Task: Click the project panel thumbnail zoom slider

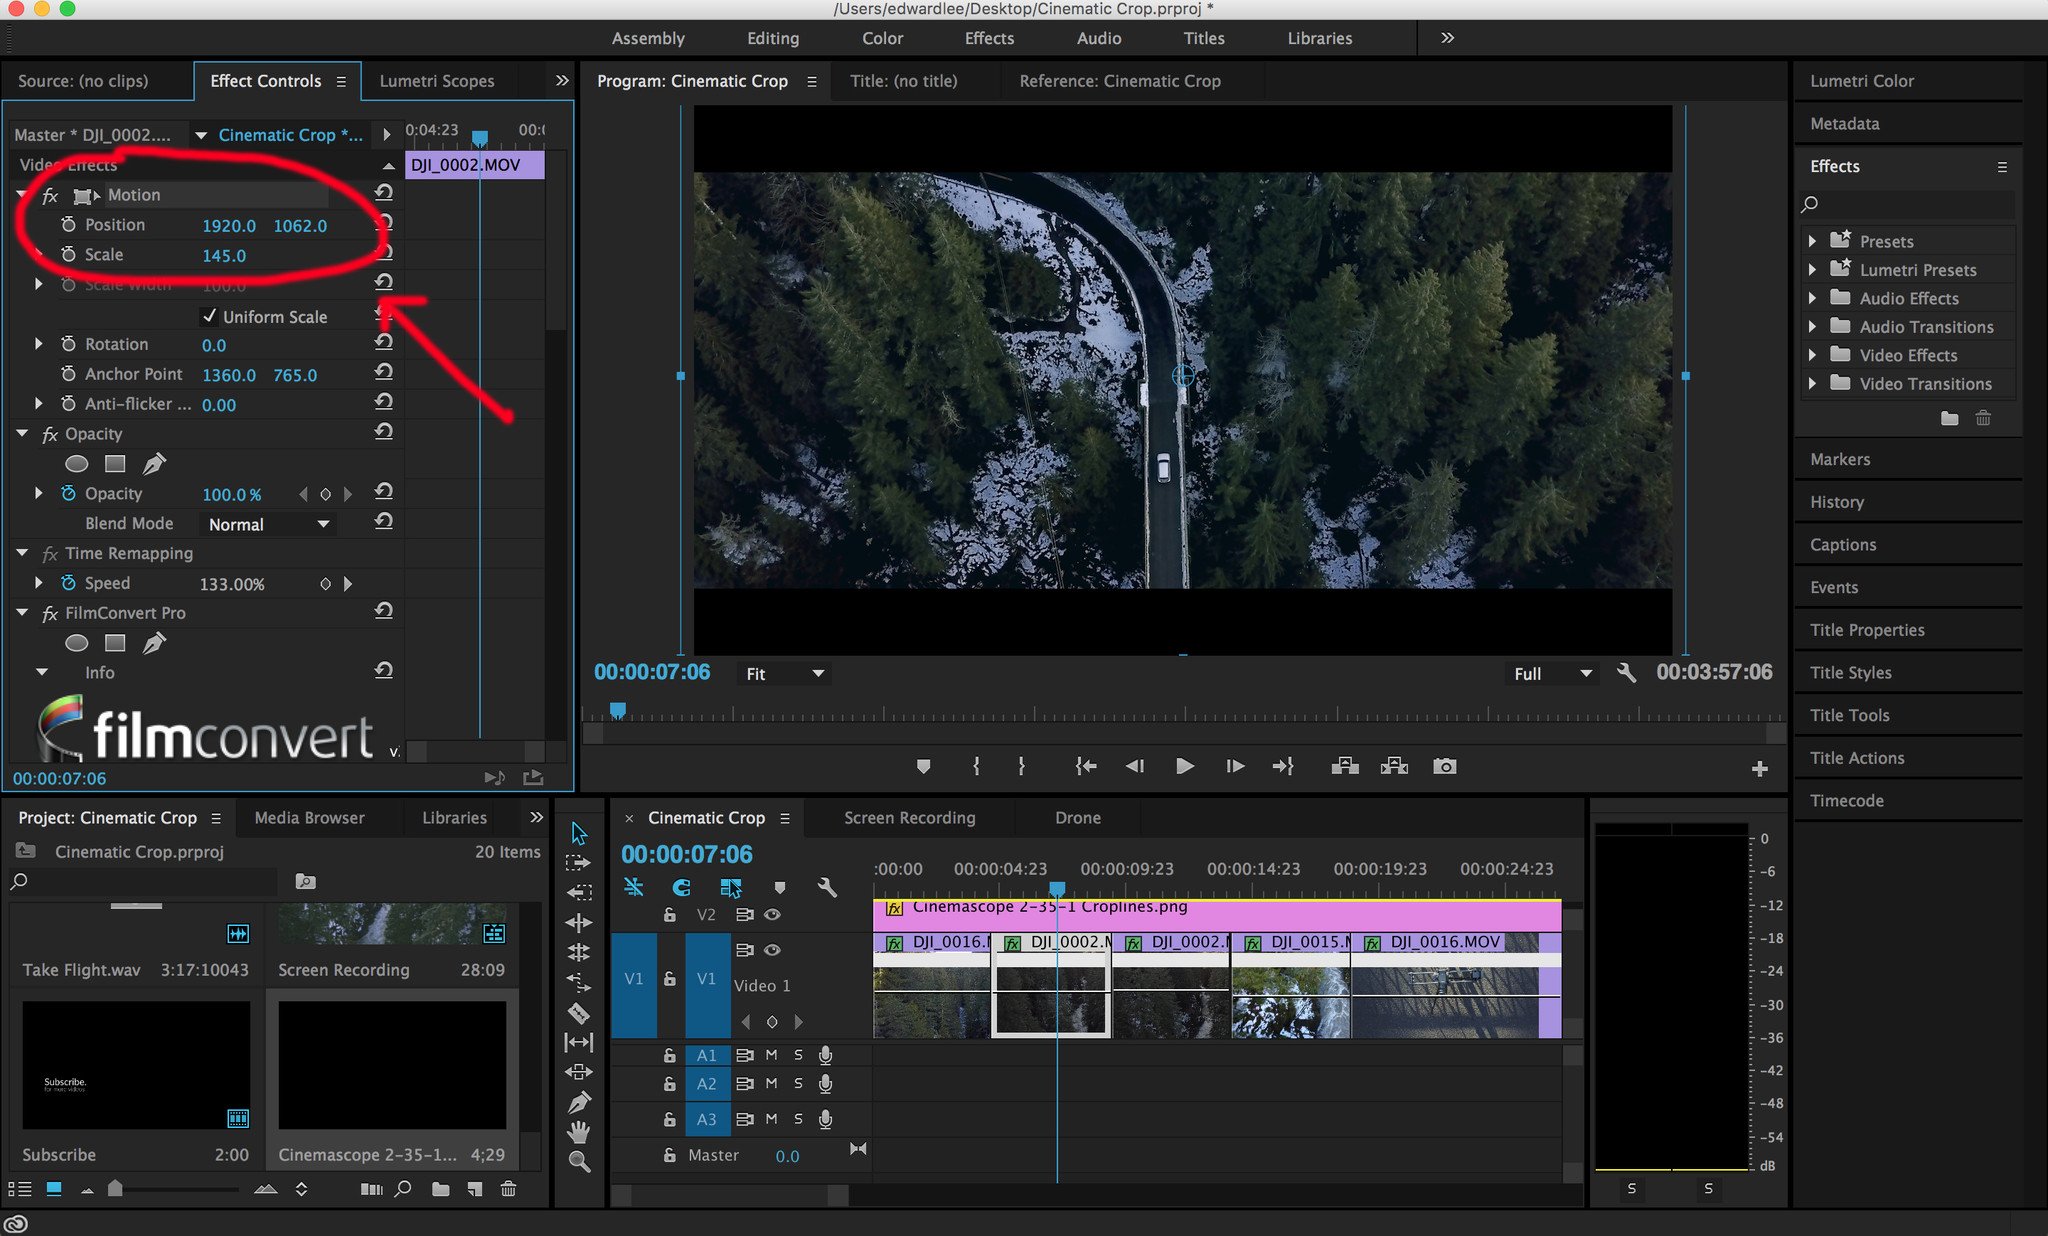Action: 116,1188
